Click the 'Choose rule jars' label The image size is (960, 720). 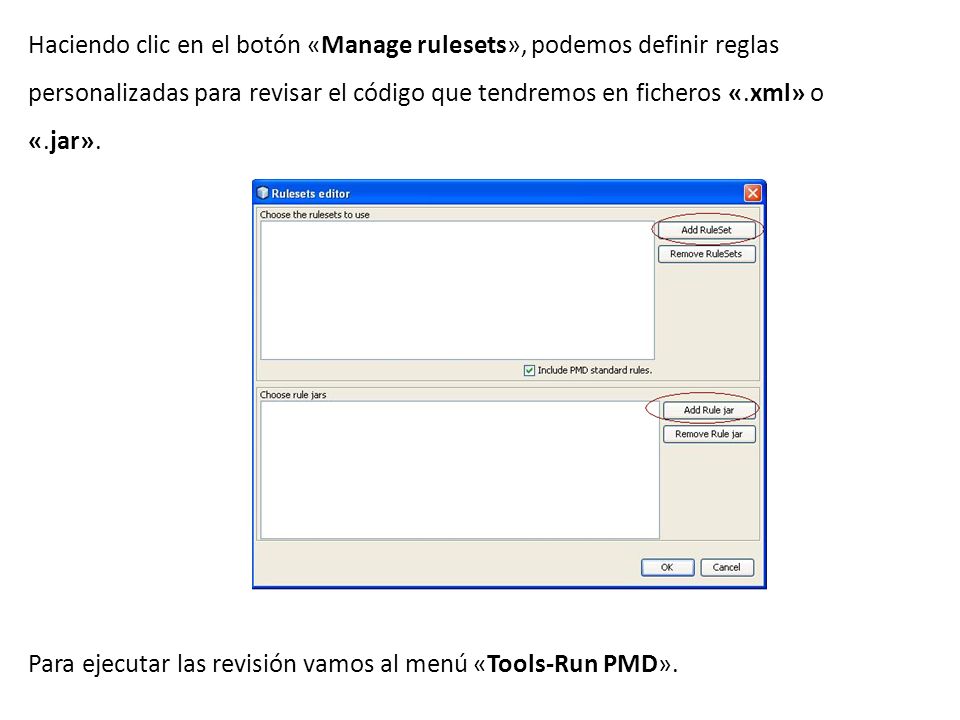point(293,395)
